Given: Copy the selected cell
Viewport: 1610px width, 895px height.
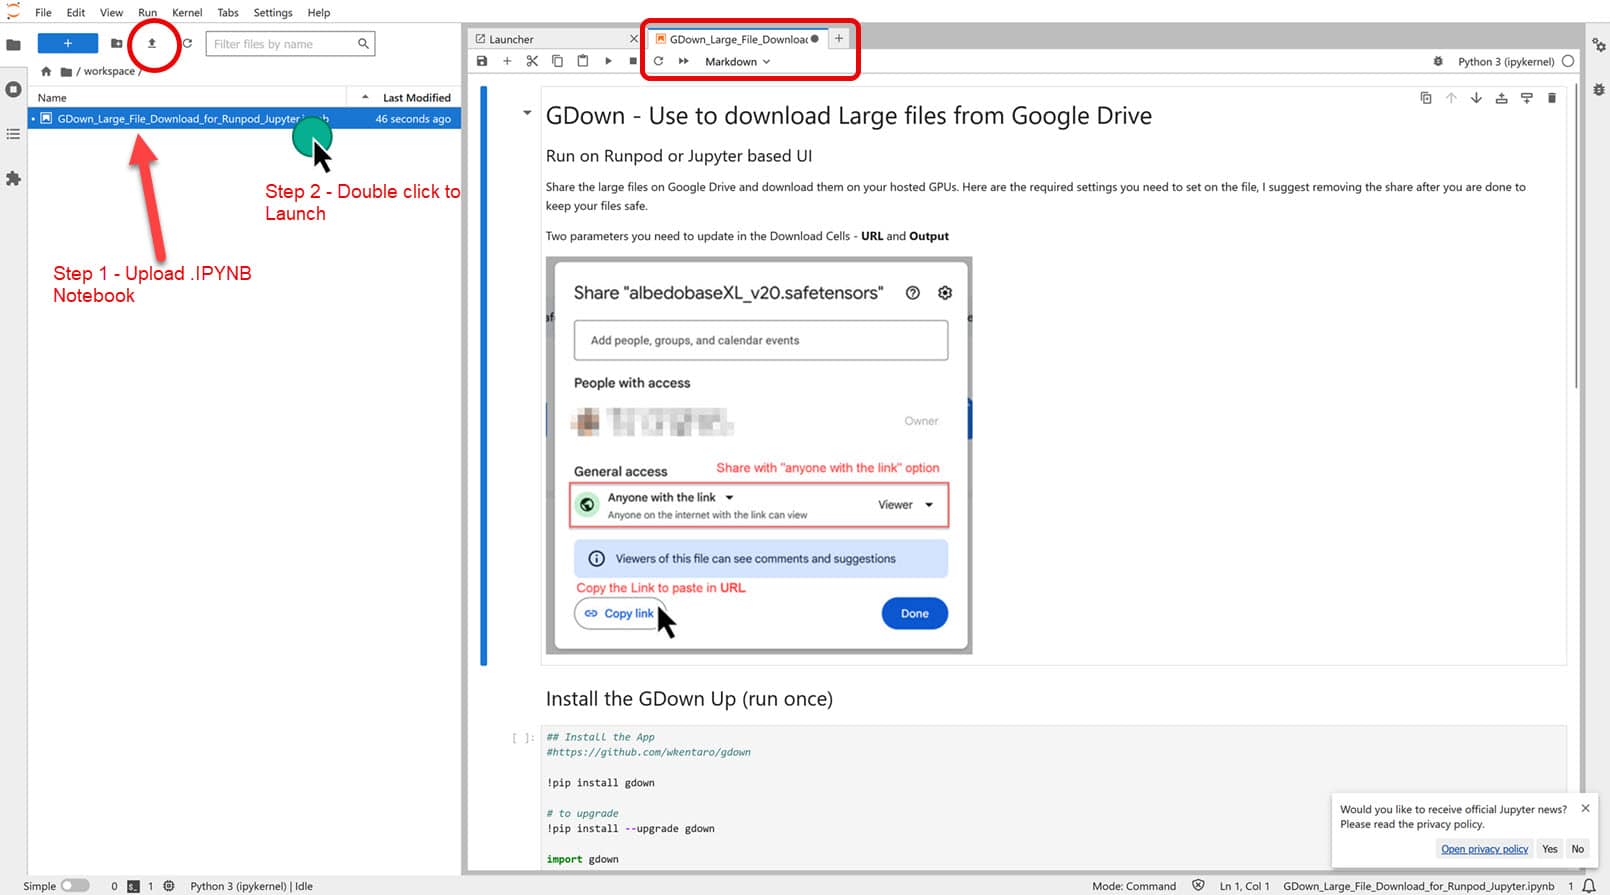Looking at the screenshot, I should tap(558, 61).
